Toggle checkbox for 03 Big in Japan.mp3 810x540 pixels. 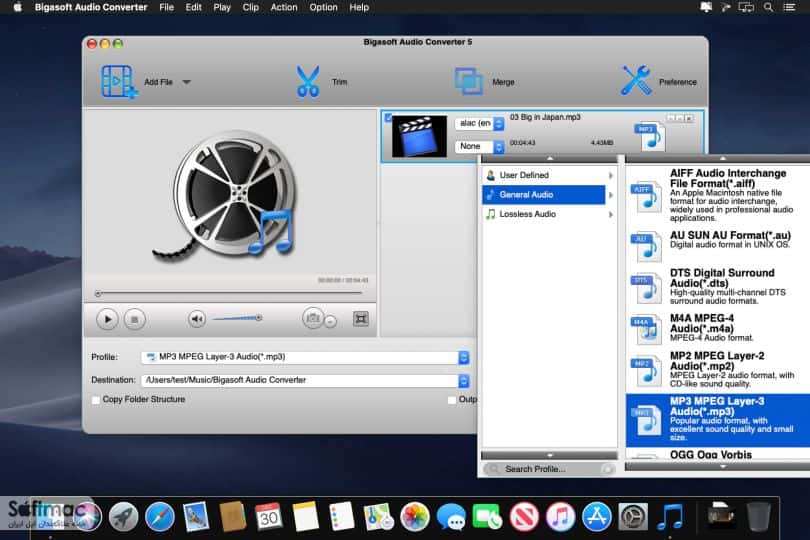(x=388, y=118)
